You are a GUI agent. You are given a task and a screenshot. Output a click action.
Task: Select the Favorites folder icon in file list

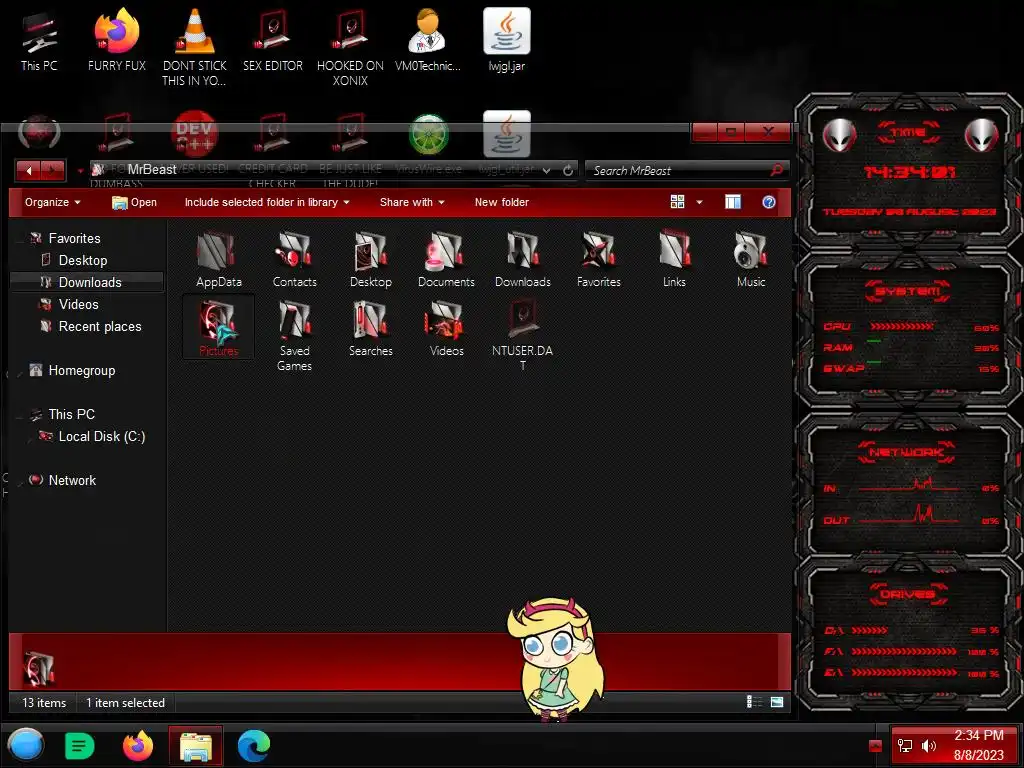598,259
